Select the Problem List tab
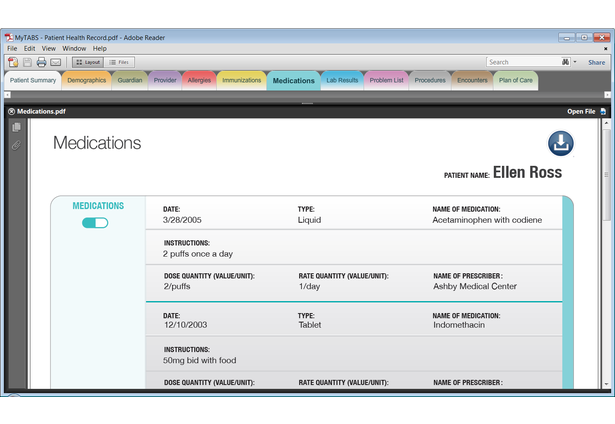Screen dimensions: 615x424 tap(386, 80)
